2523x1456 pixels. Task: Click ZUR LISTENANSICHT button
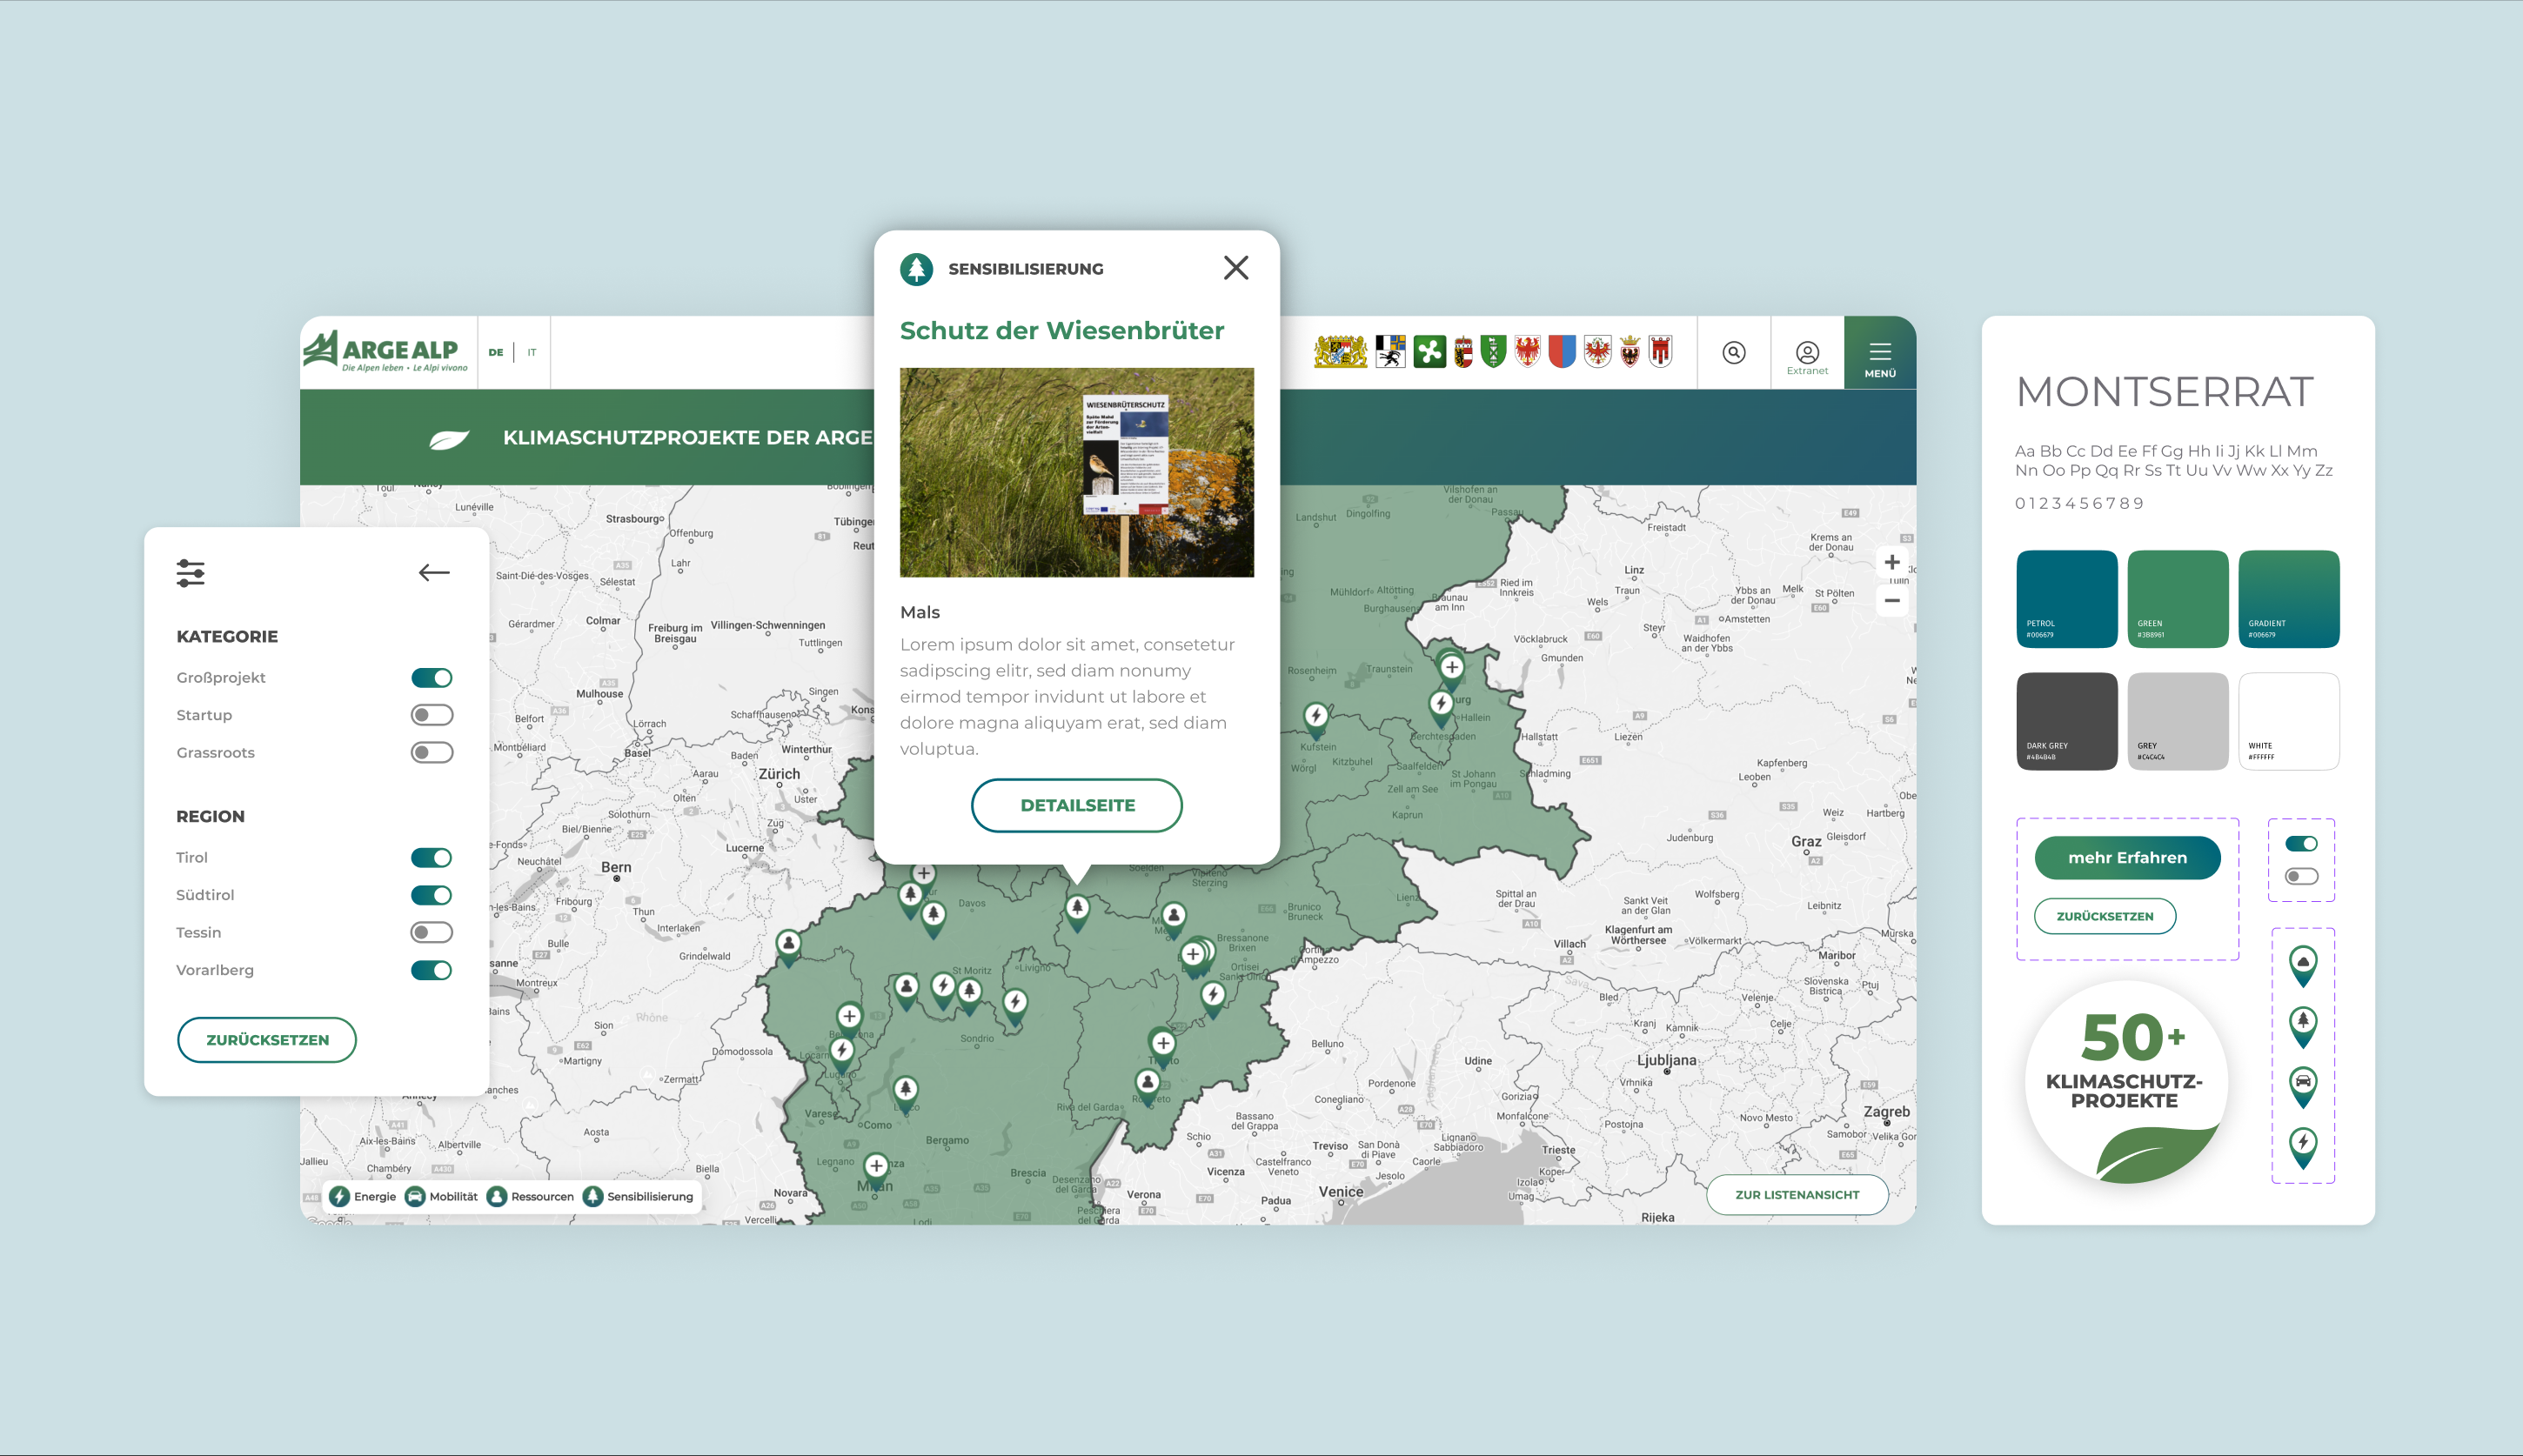point(1797,1195)
